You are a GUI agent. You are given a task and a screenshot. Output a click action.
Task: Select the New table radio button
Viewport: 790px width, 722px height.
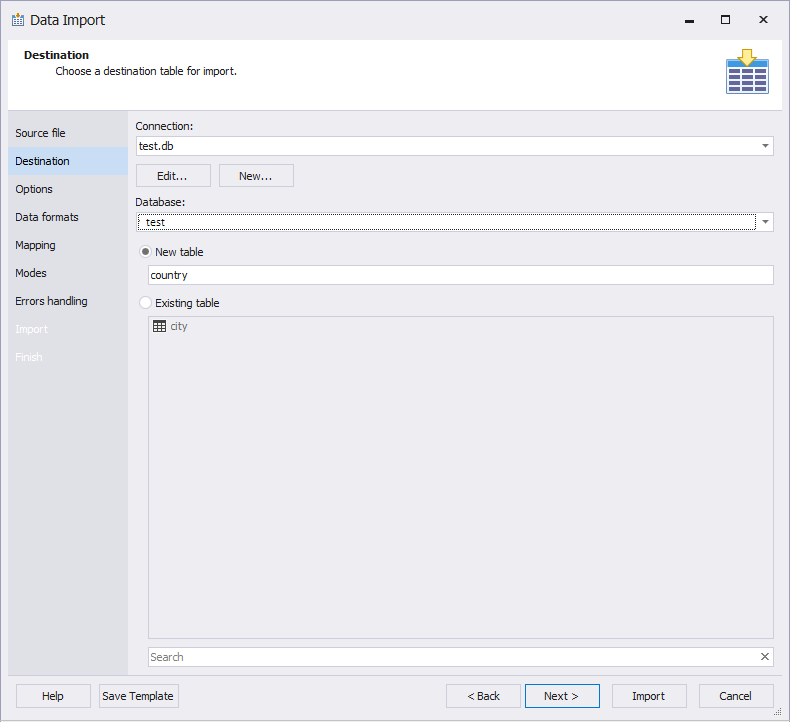coord(145,251)
